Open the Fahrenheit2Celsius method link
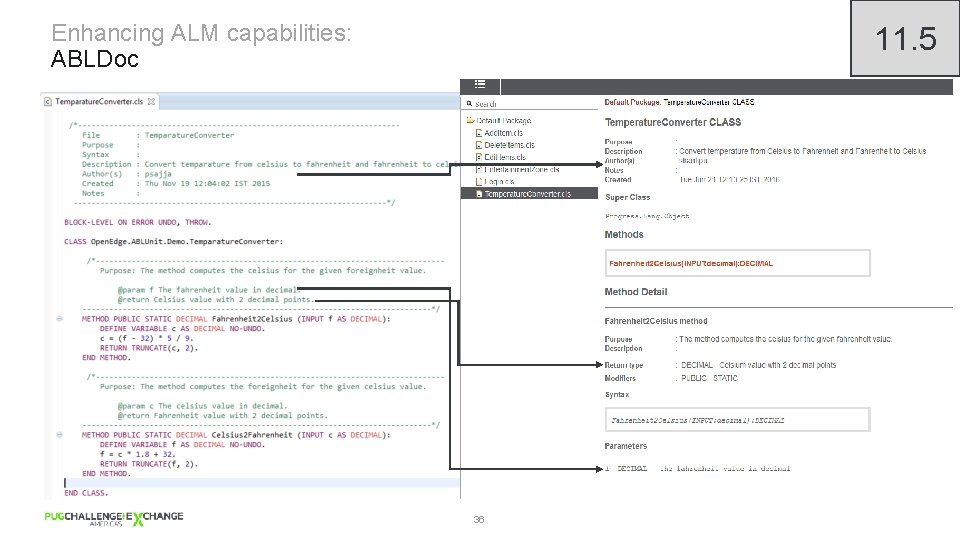Screen dimensions: 960x540 pyautogui.click(x=691, y=263)
